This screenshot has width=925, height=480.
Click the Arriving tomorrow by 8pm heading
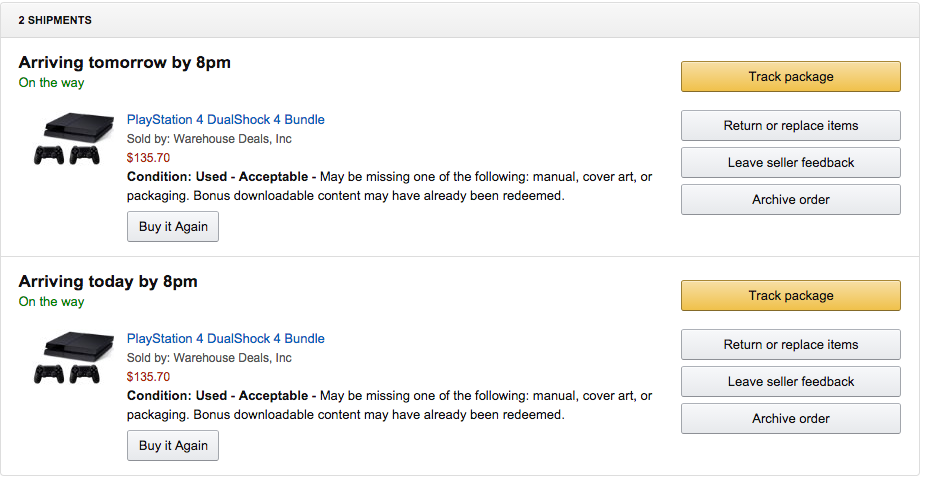[124, 63]
